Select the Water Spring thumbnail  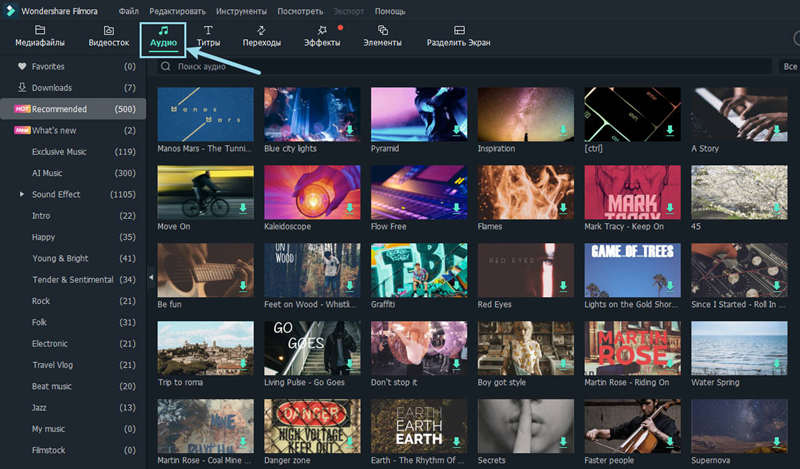pos(739,348)
